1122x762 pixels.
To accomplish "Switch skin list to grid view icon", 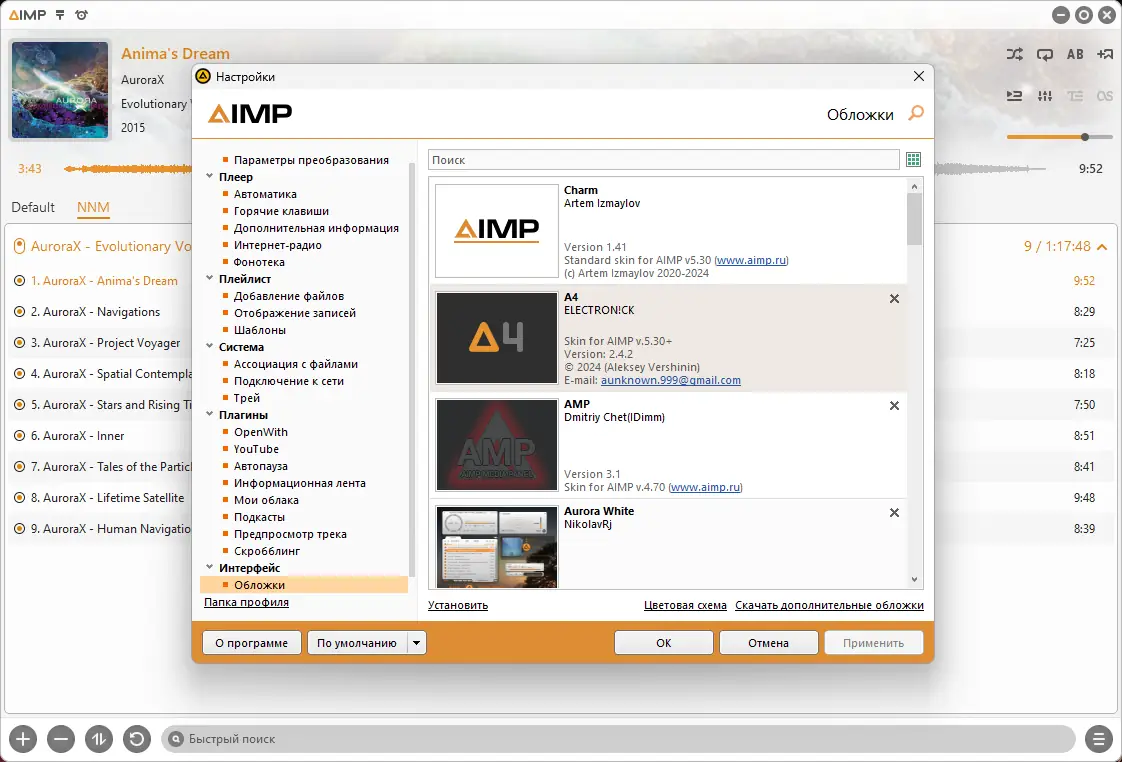I will [x=914, y=160].
